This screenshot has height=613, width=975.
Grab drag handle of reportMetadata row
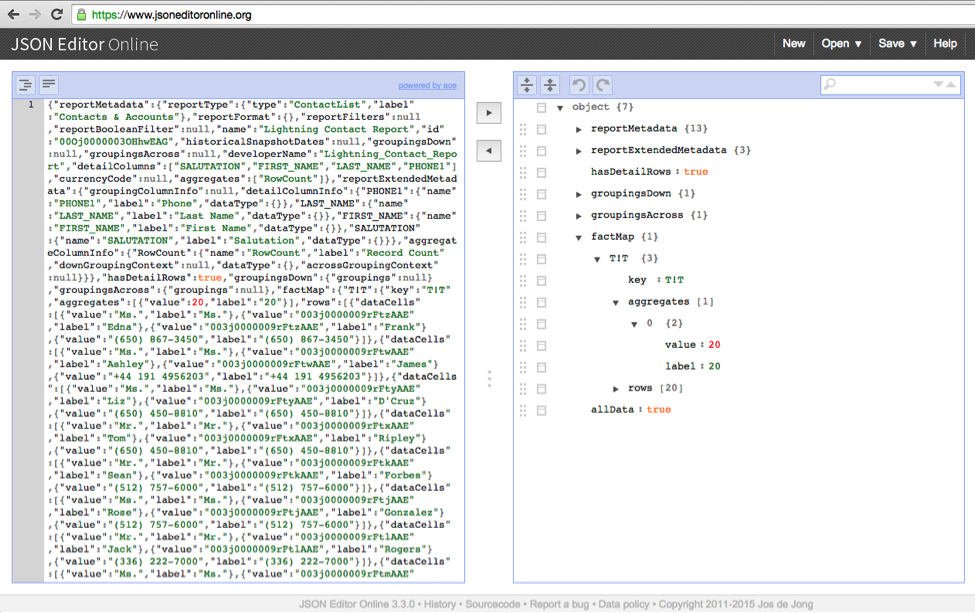pyautogui.click(x=523, y=129)
